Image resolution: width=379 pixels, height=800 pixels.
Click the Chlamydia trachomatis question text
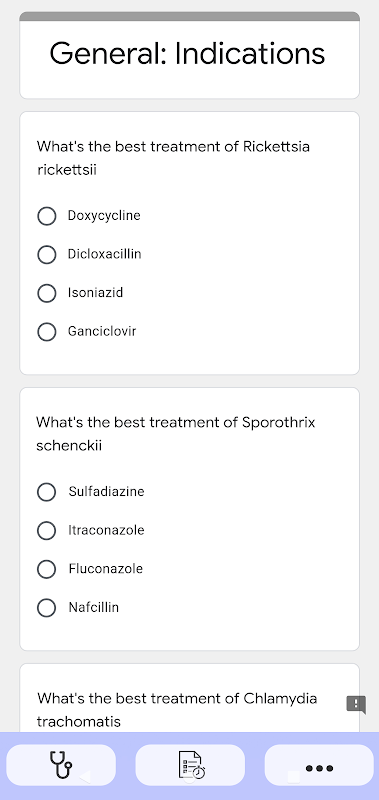click(x=177, y=710)
